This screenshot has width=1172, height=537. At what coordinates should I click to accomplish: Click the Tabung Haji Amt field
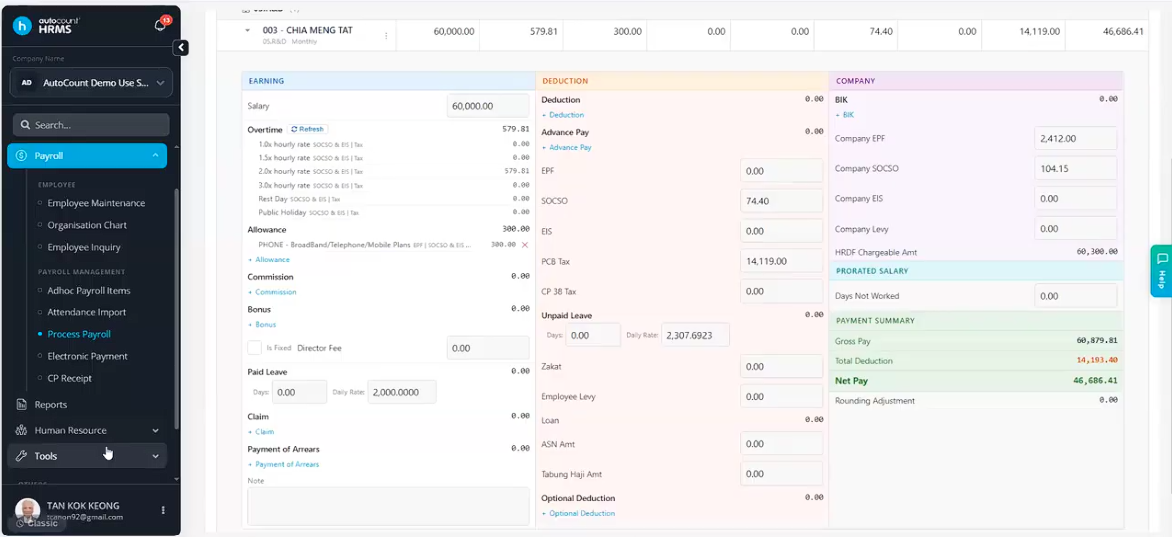(x=781, y=473)
